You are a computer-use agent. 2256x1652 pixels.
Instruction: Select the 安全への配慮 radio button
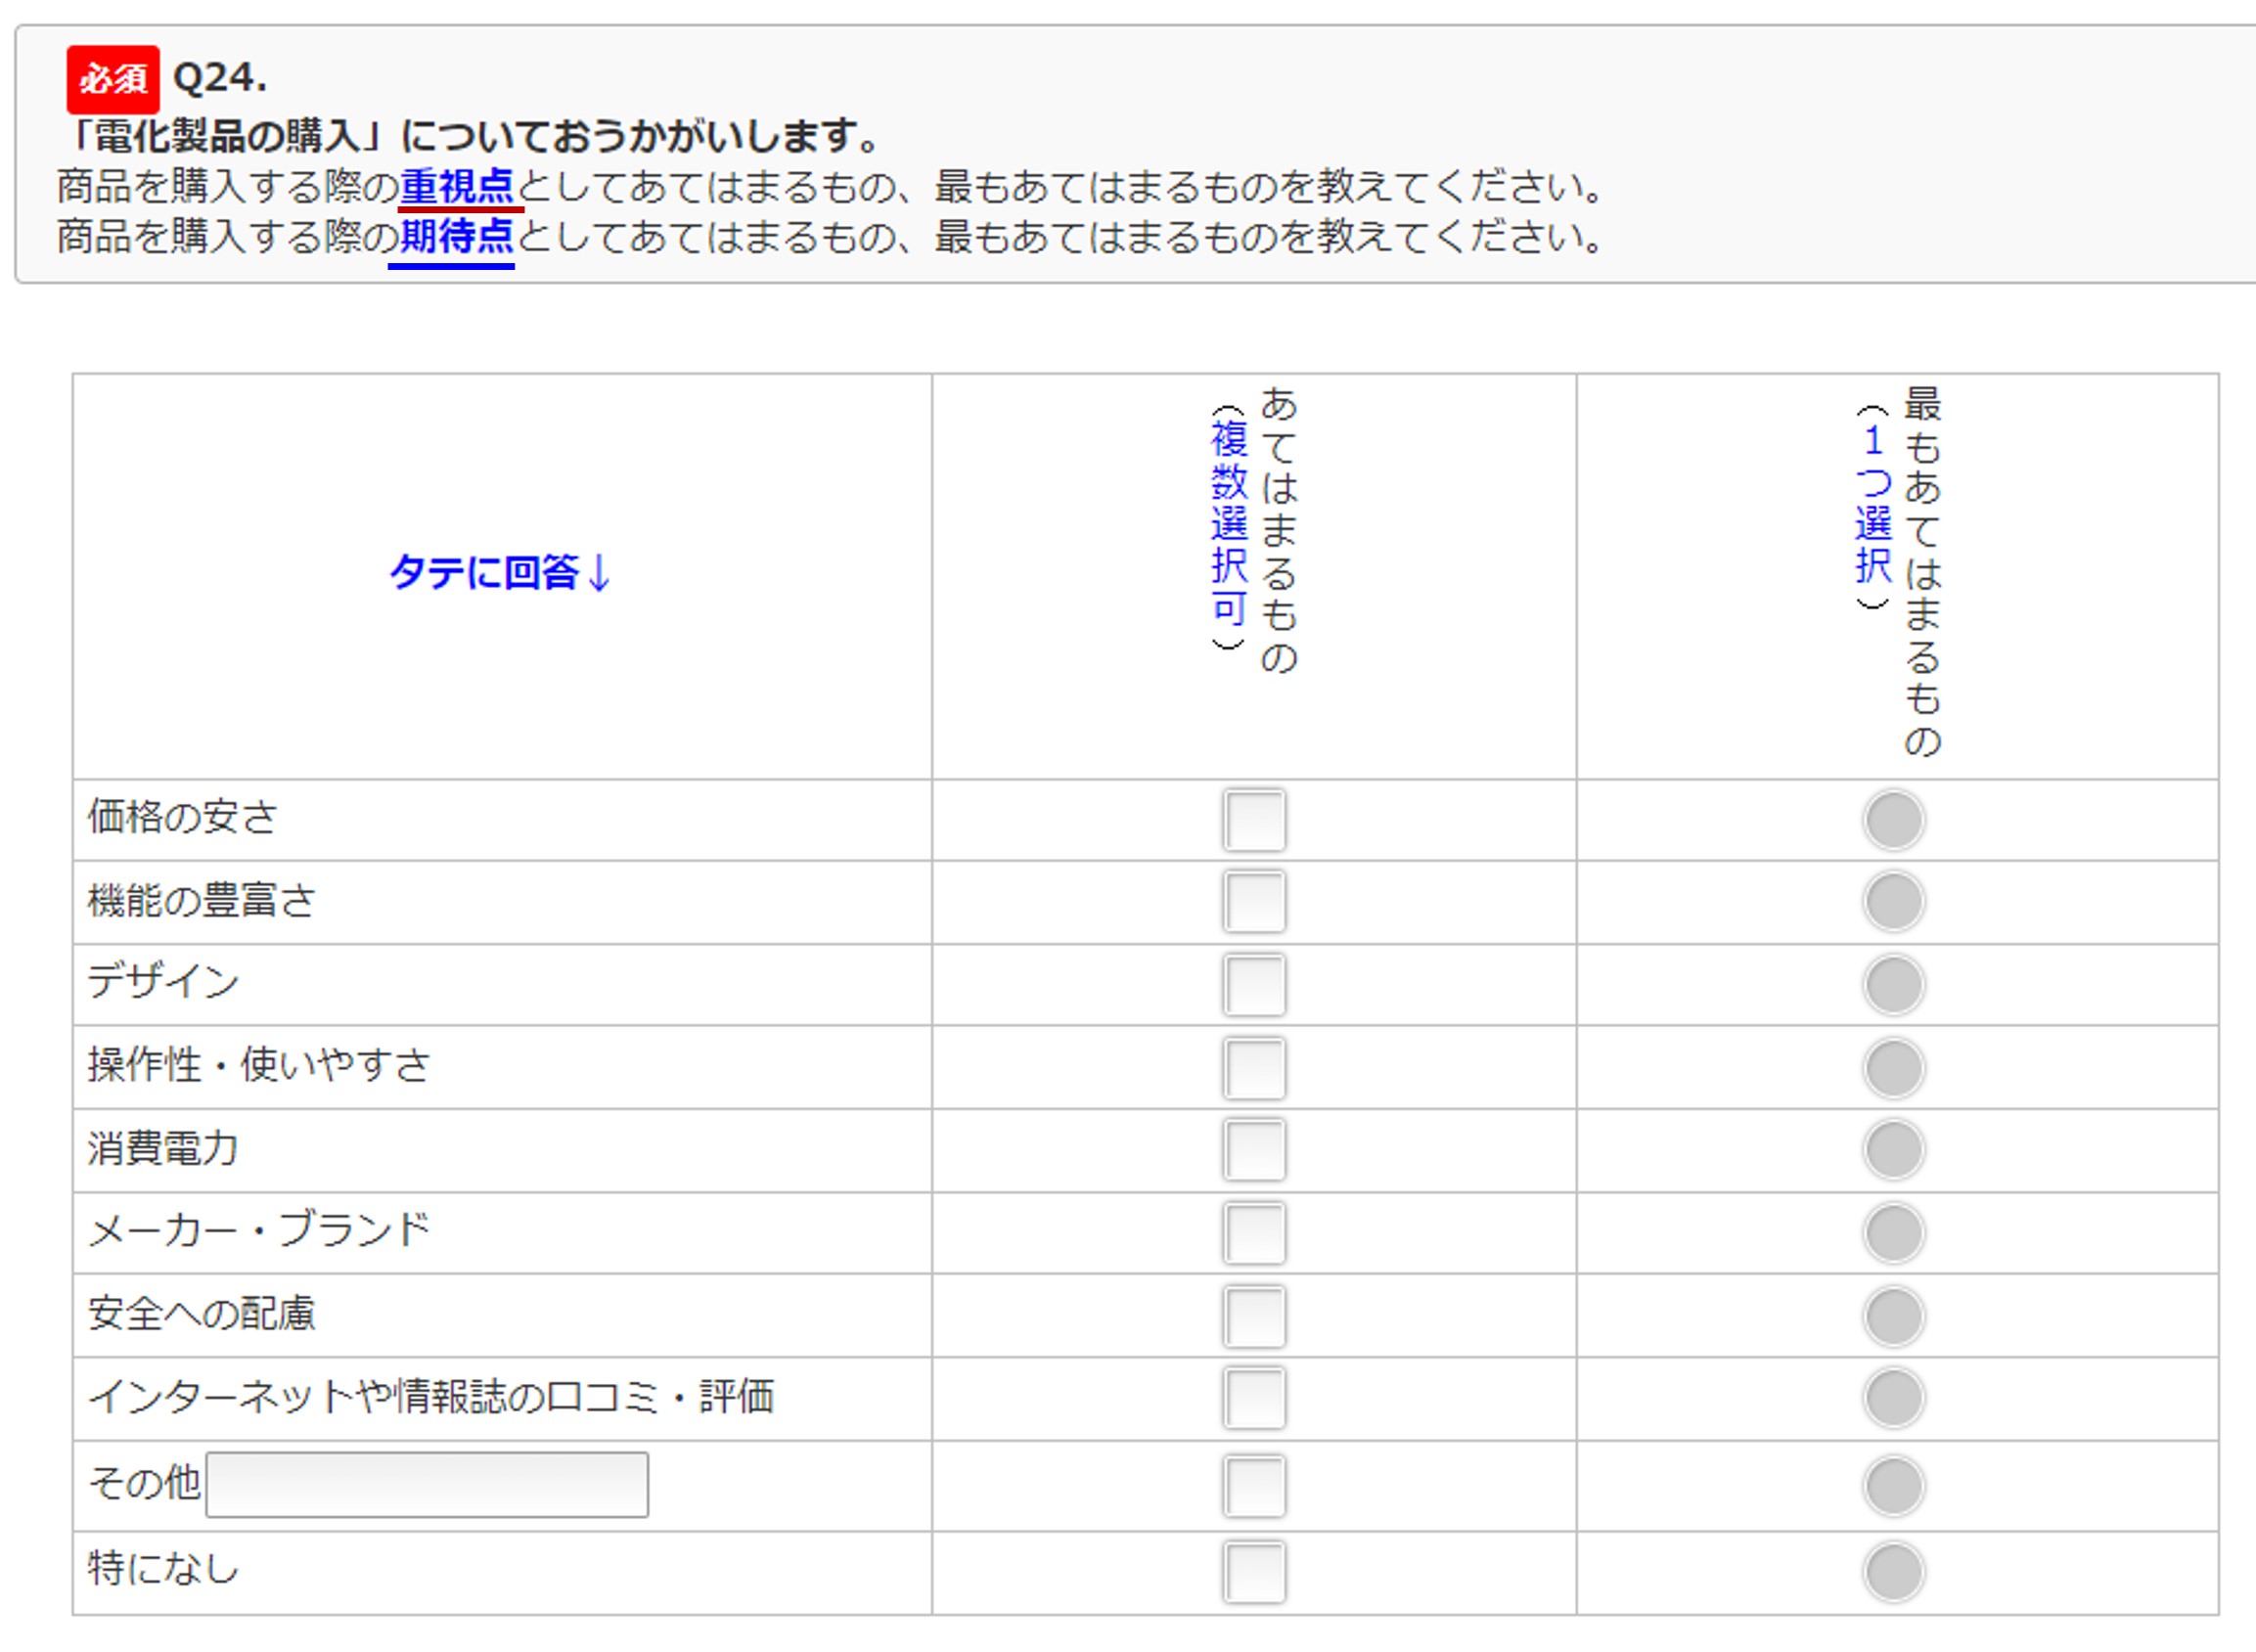coord(1893,1316)
